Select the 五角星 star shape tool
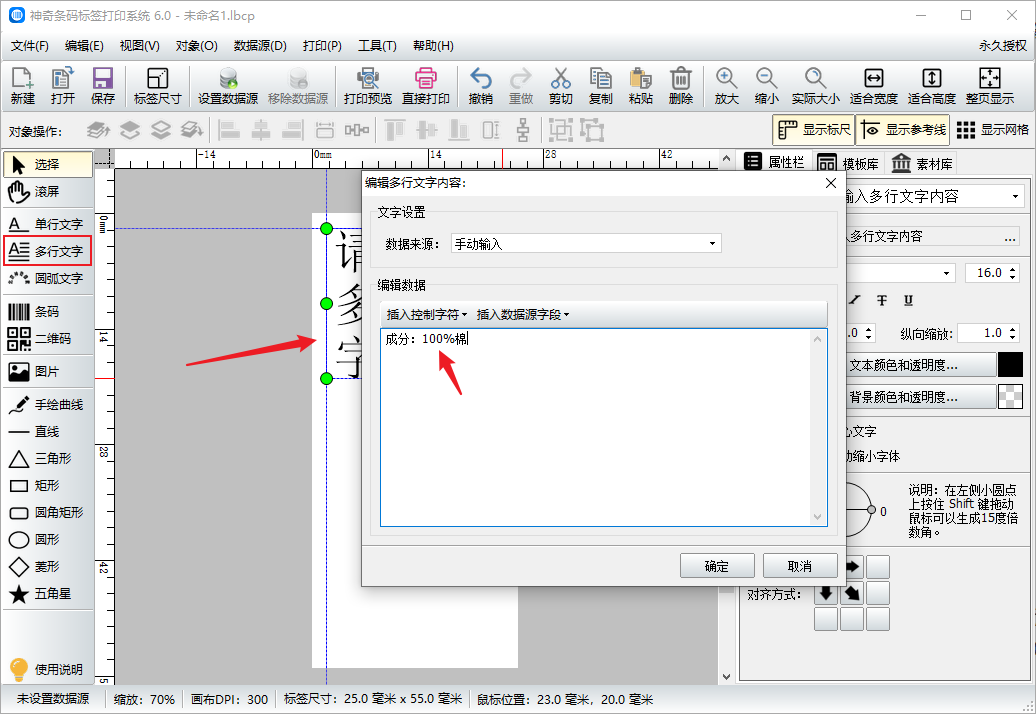 tap(47, 594)
